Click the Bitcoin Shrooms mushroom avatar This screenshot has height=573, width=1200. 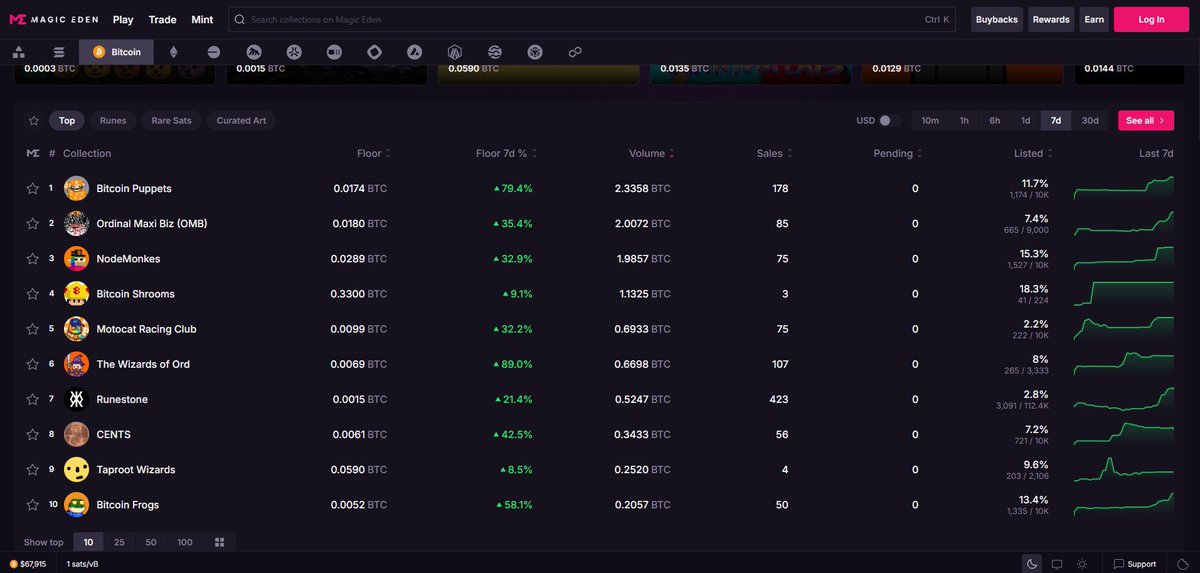pos(76,294)
